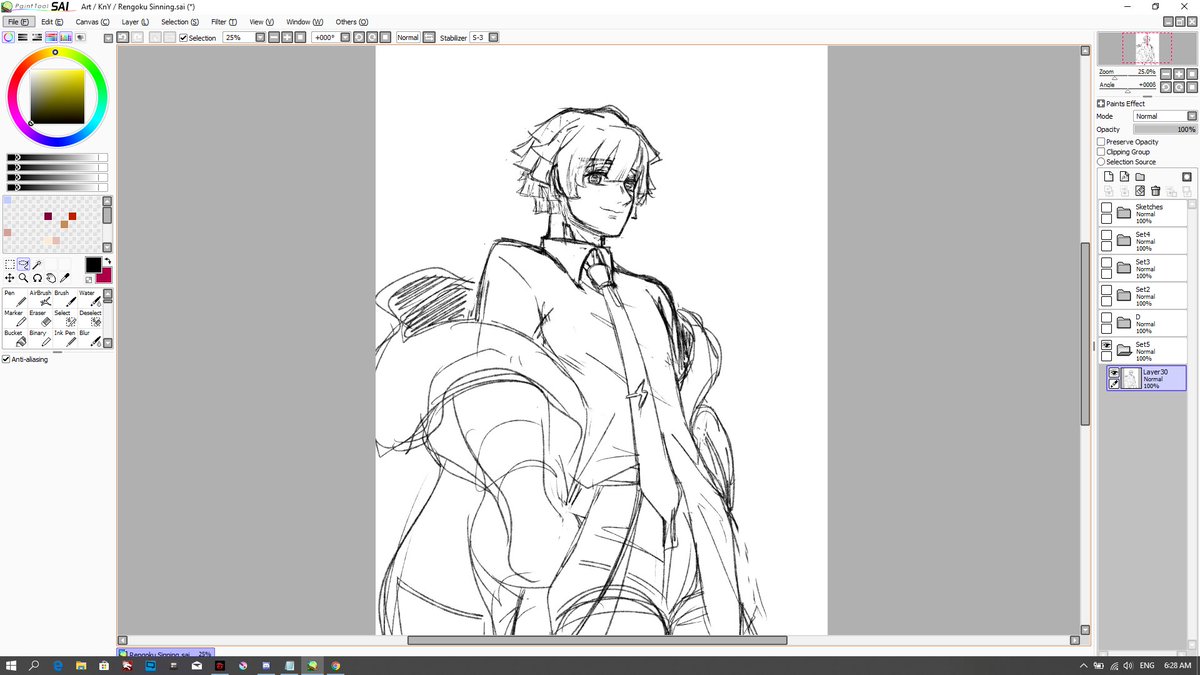Show the Set4 folder via visibility box
The image size is (1200, 675).
1106,236
